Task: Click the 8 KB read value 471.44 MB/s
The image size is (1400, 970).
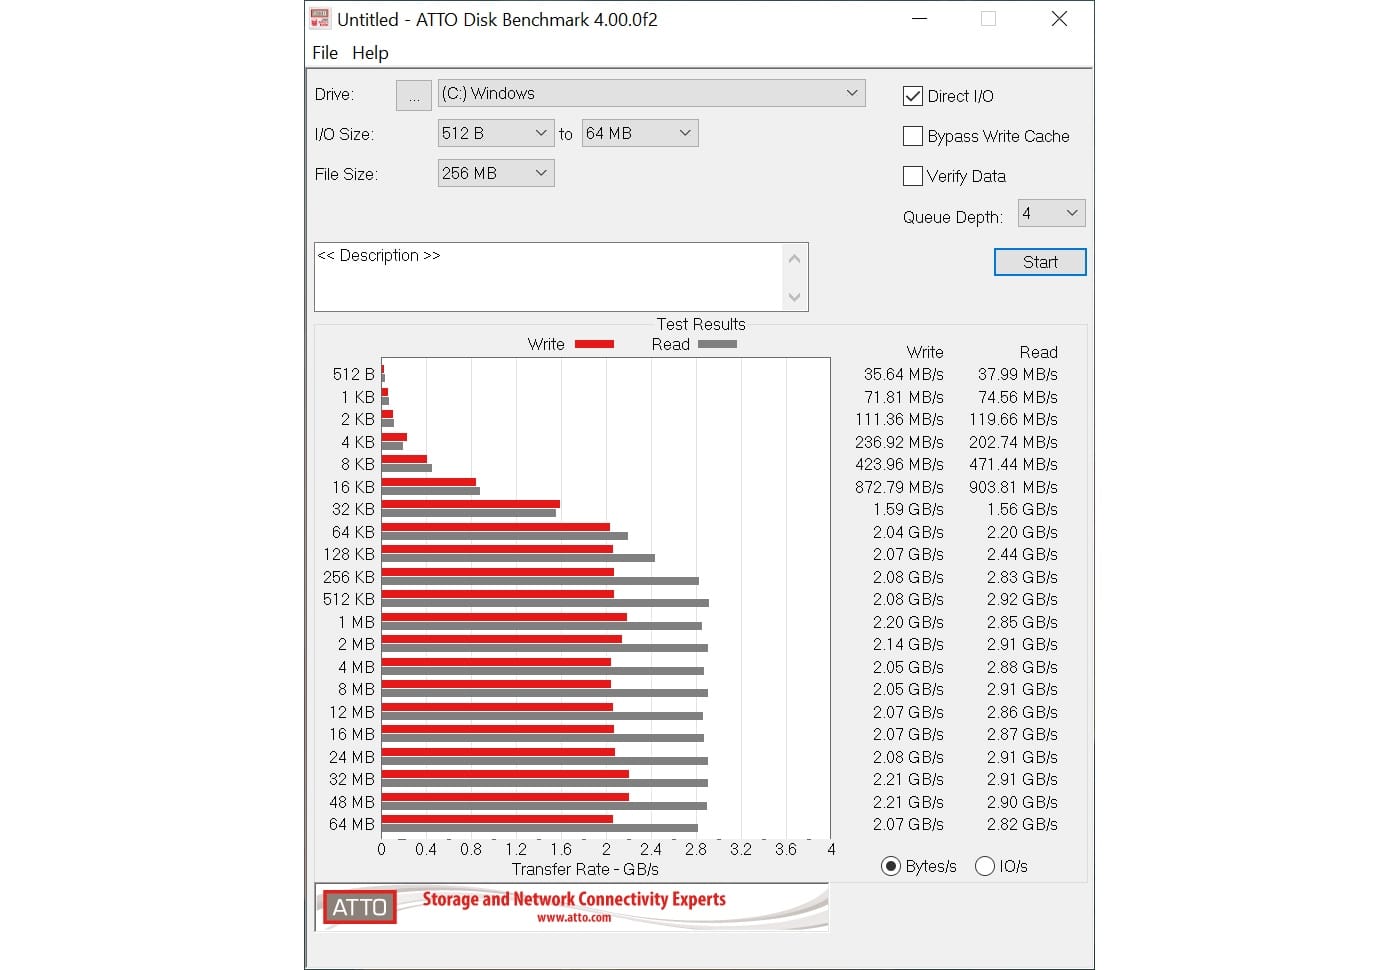Action: point(1013,464)
